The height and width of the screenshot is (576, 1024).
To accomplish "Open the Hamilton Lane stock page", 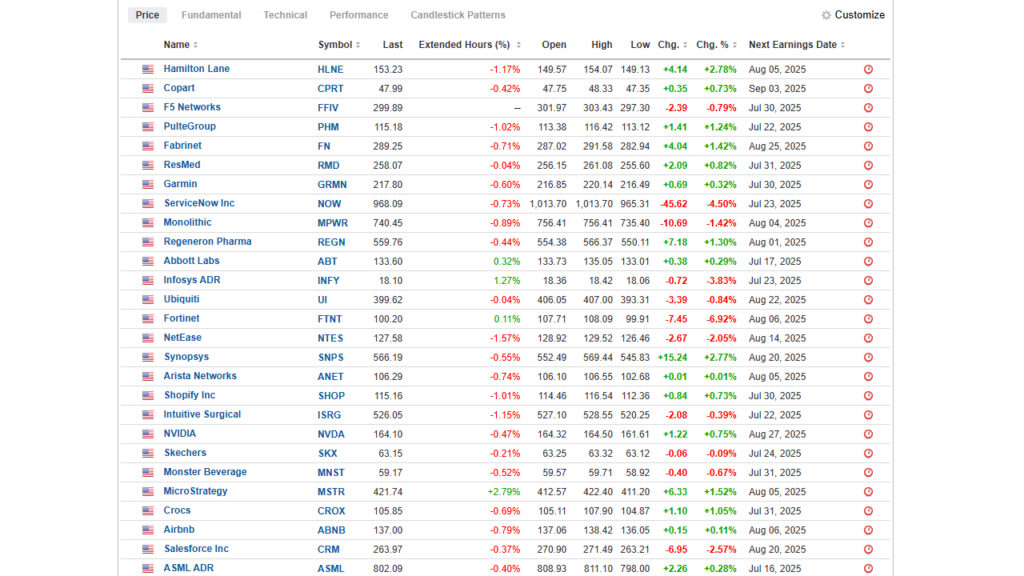I will click(196, 69).
